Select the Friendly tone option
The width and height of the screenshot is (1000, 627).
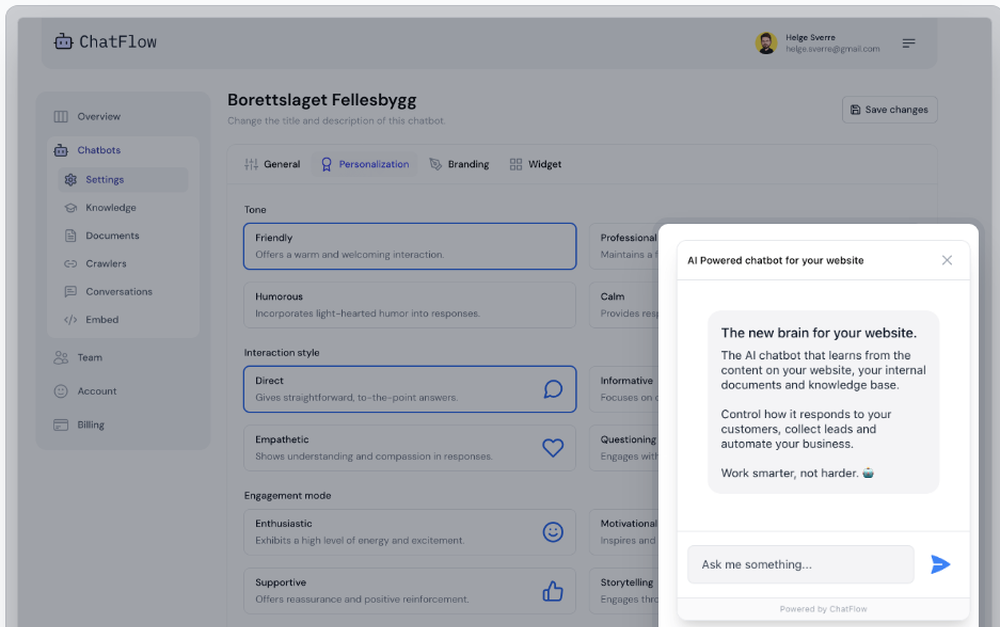pyautogui.click(x=410, y=246)
